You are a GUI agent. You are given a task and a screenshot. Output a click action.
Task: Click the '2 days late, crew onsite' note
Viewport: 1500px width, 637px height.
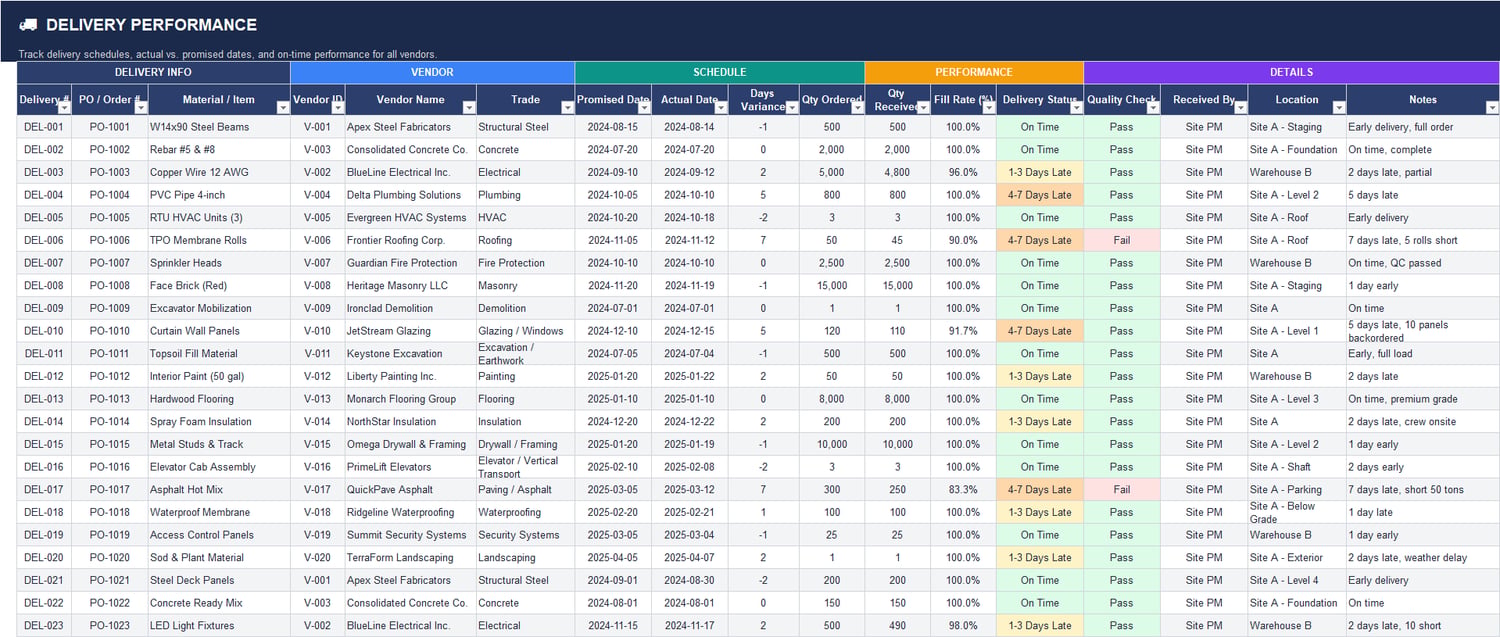click(x=1423, y=422)
